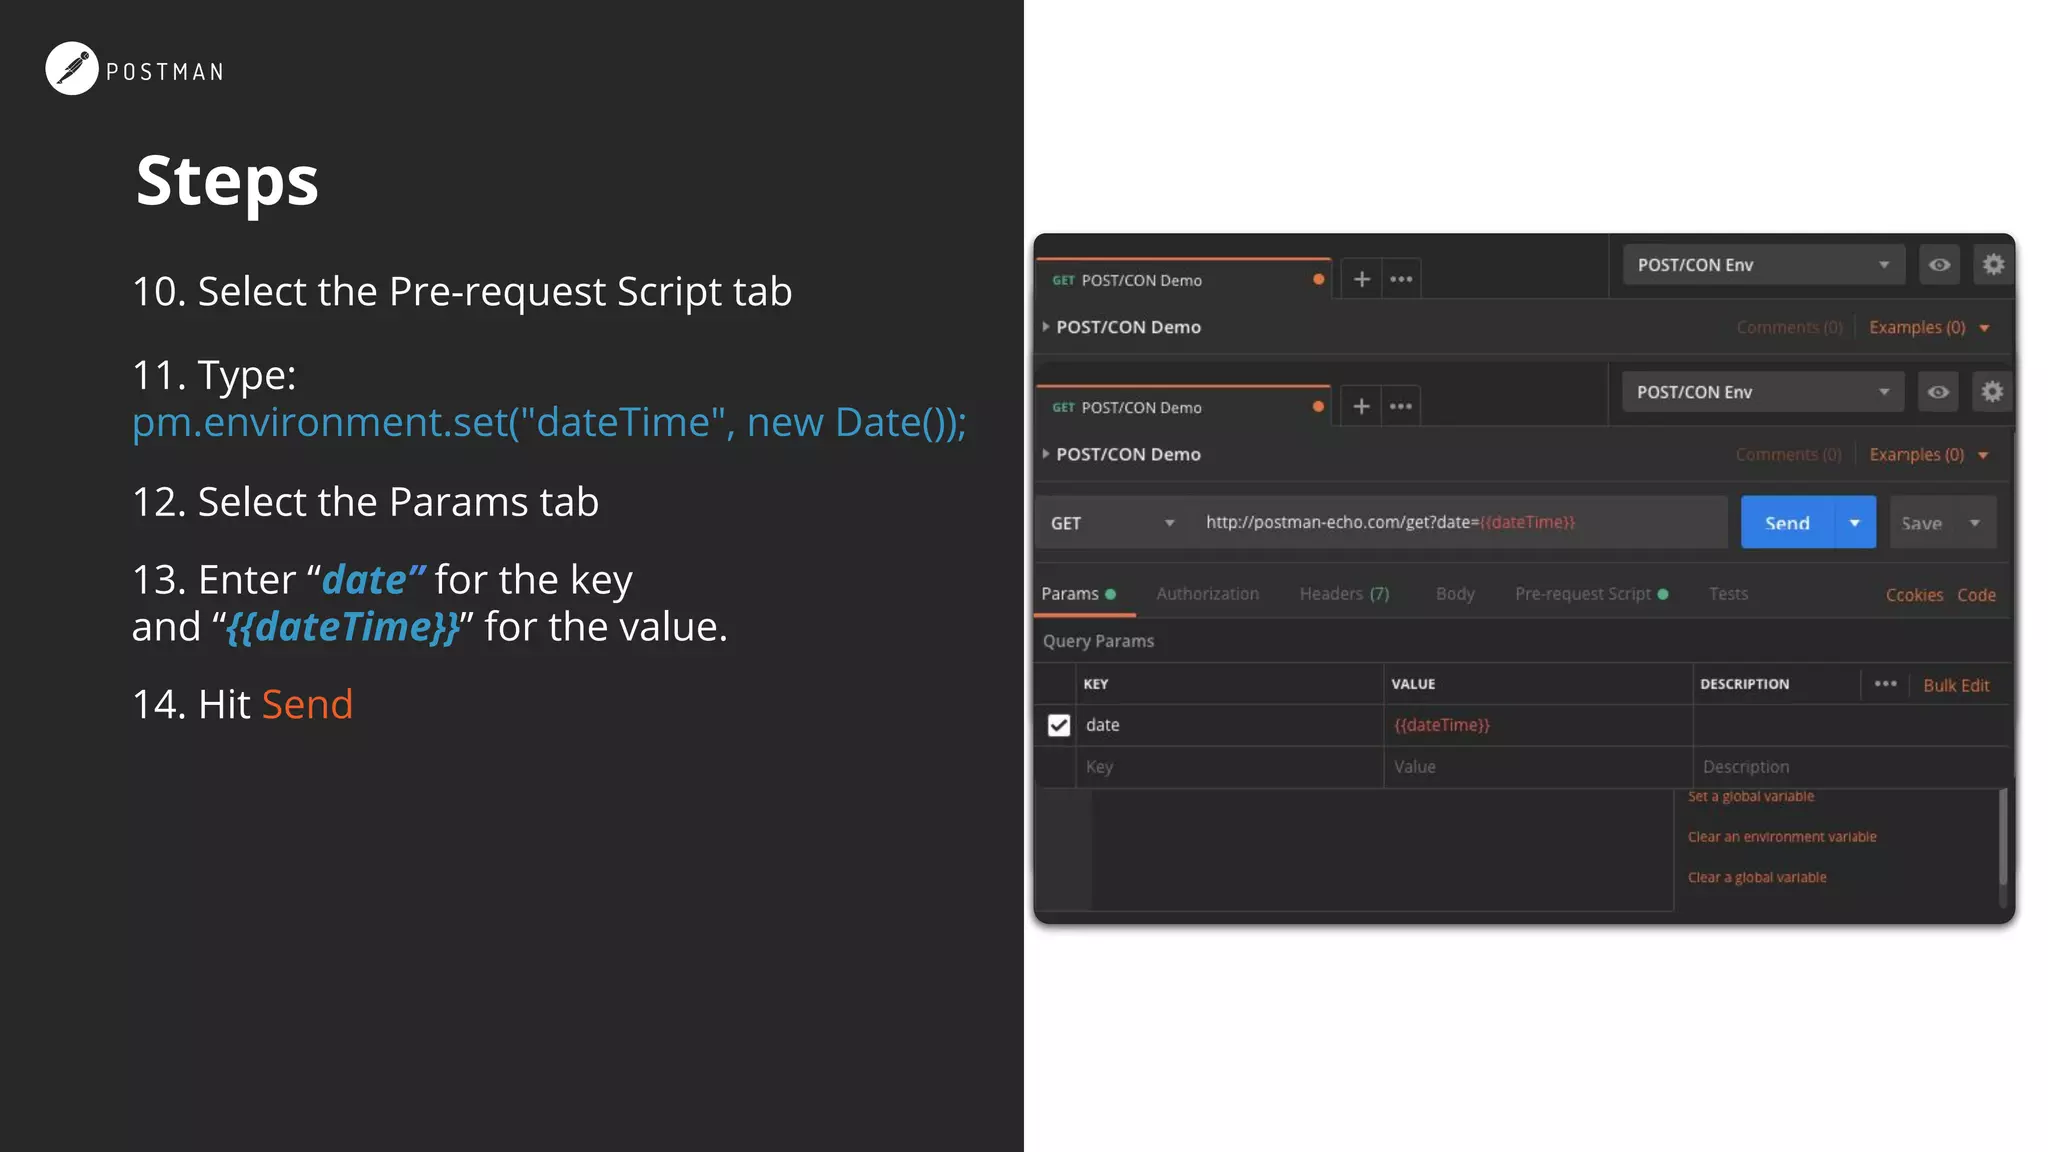Toggle lower environment quick look eye
Image resolution: width=2048 pixels, height=1152 pixels.
point(1938,392)
